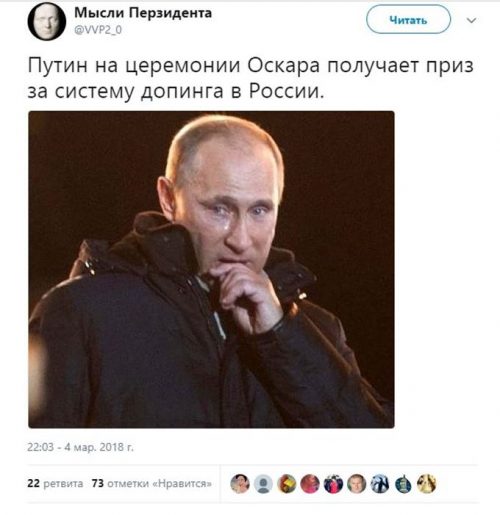Show the 73 отметки «Нравится» list
The image size is (500, 515).
click(x=152, y=483)
